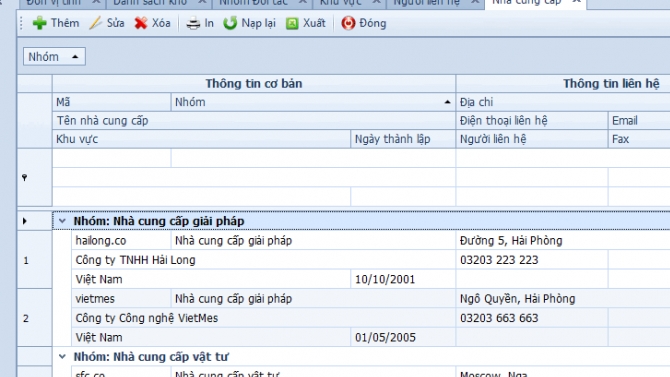Select row number 2 indicator
Viewport: 670px width, 377px height.
point(34,318)
